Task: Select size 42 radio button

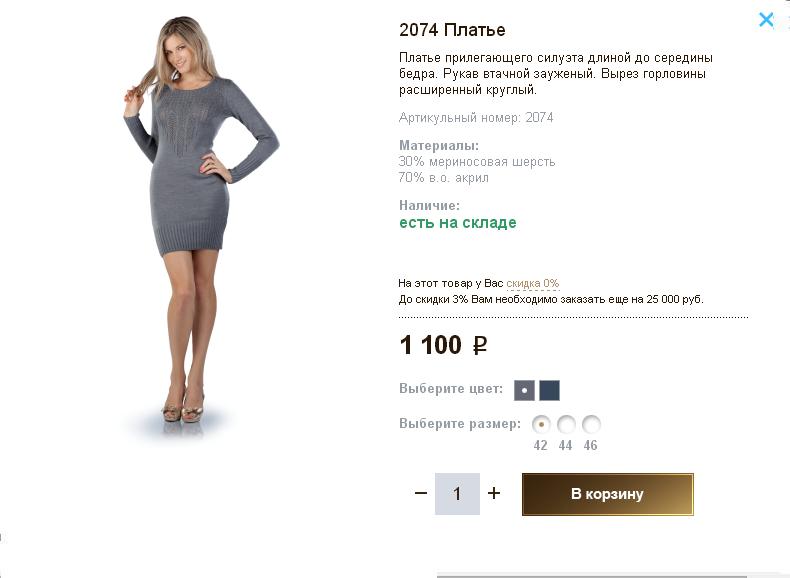Action: coord(541,424)
